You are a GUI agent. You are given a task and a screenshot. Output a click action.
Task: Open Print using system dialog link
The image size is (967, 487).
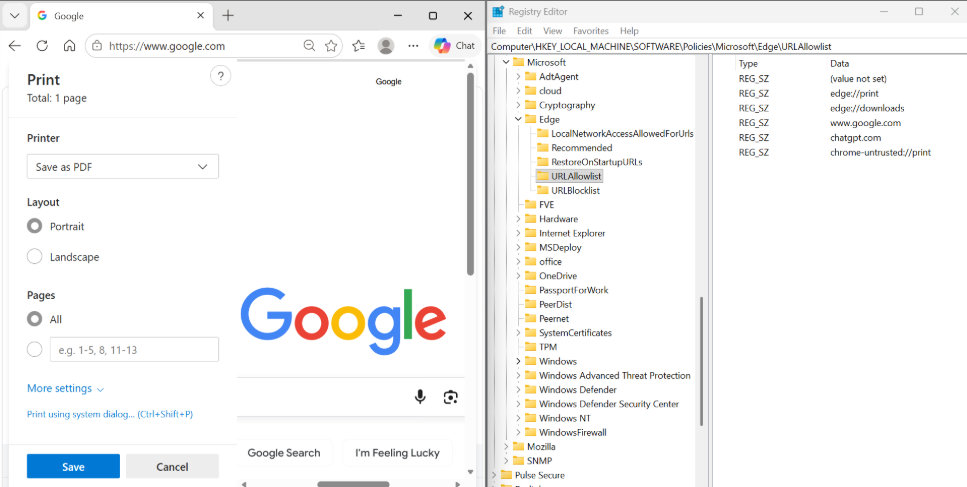pyautogui.click(x=110, y=414)
